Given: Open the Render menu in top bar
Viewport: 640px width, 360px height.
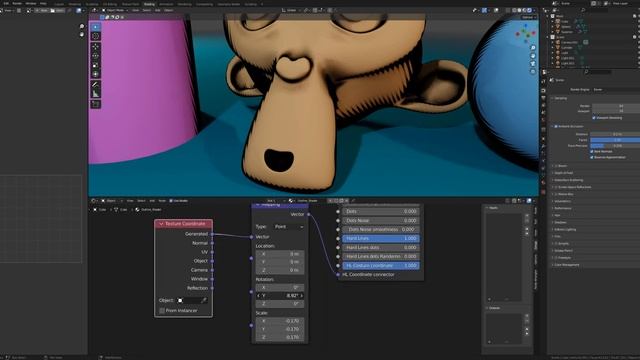Looking at the screenshot, I should 17,3.
